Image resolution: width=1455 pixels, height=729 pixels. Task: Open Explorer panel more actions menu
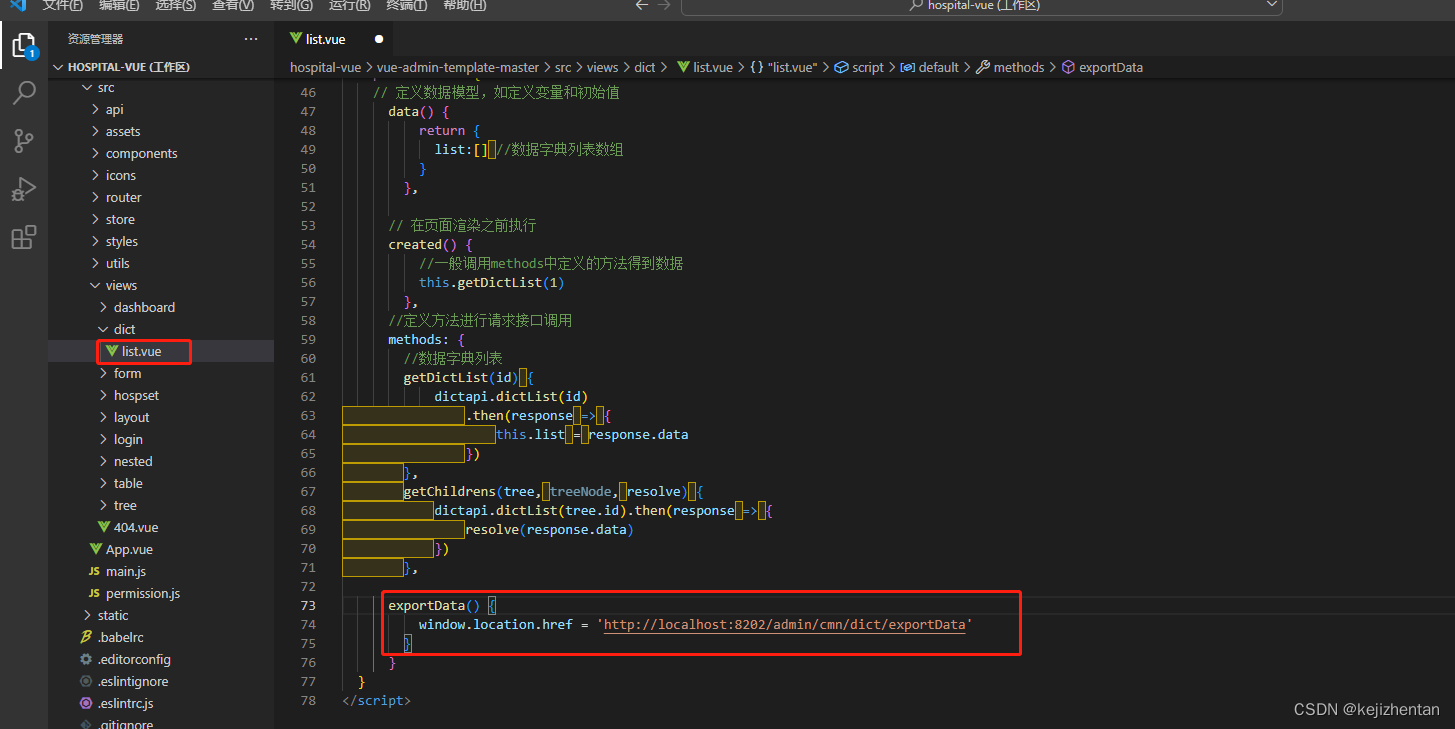[x=251, y=39]
